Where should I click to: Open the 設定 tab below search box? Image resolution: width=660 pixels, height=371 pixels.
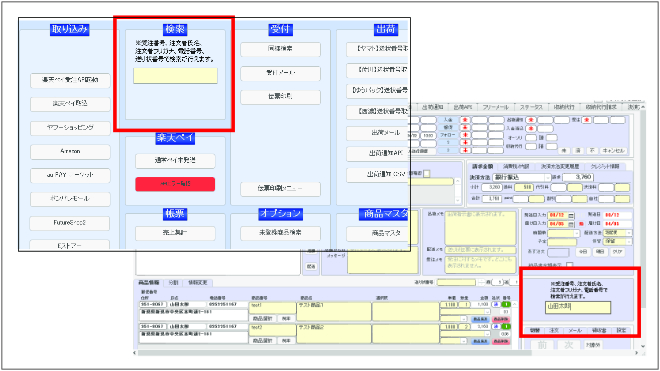coord(621,331)
